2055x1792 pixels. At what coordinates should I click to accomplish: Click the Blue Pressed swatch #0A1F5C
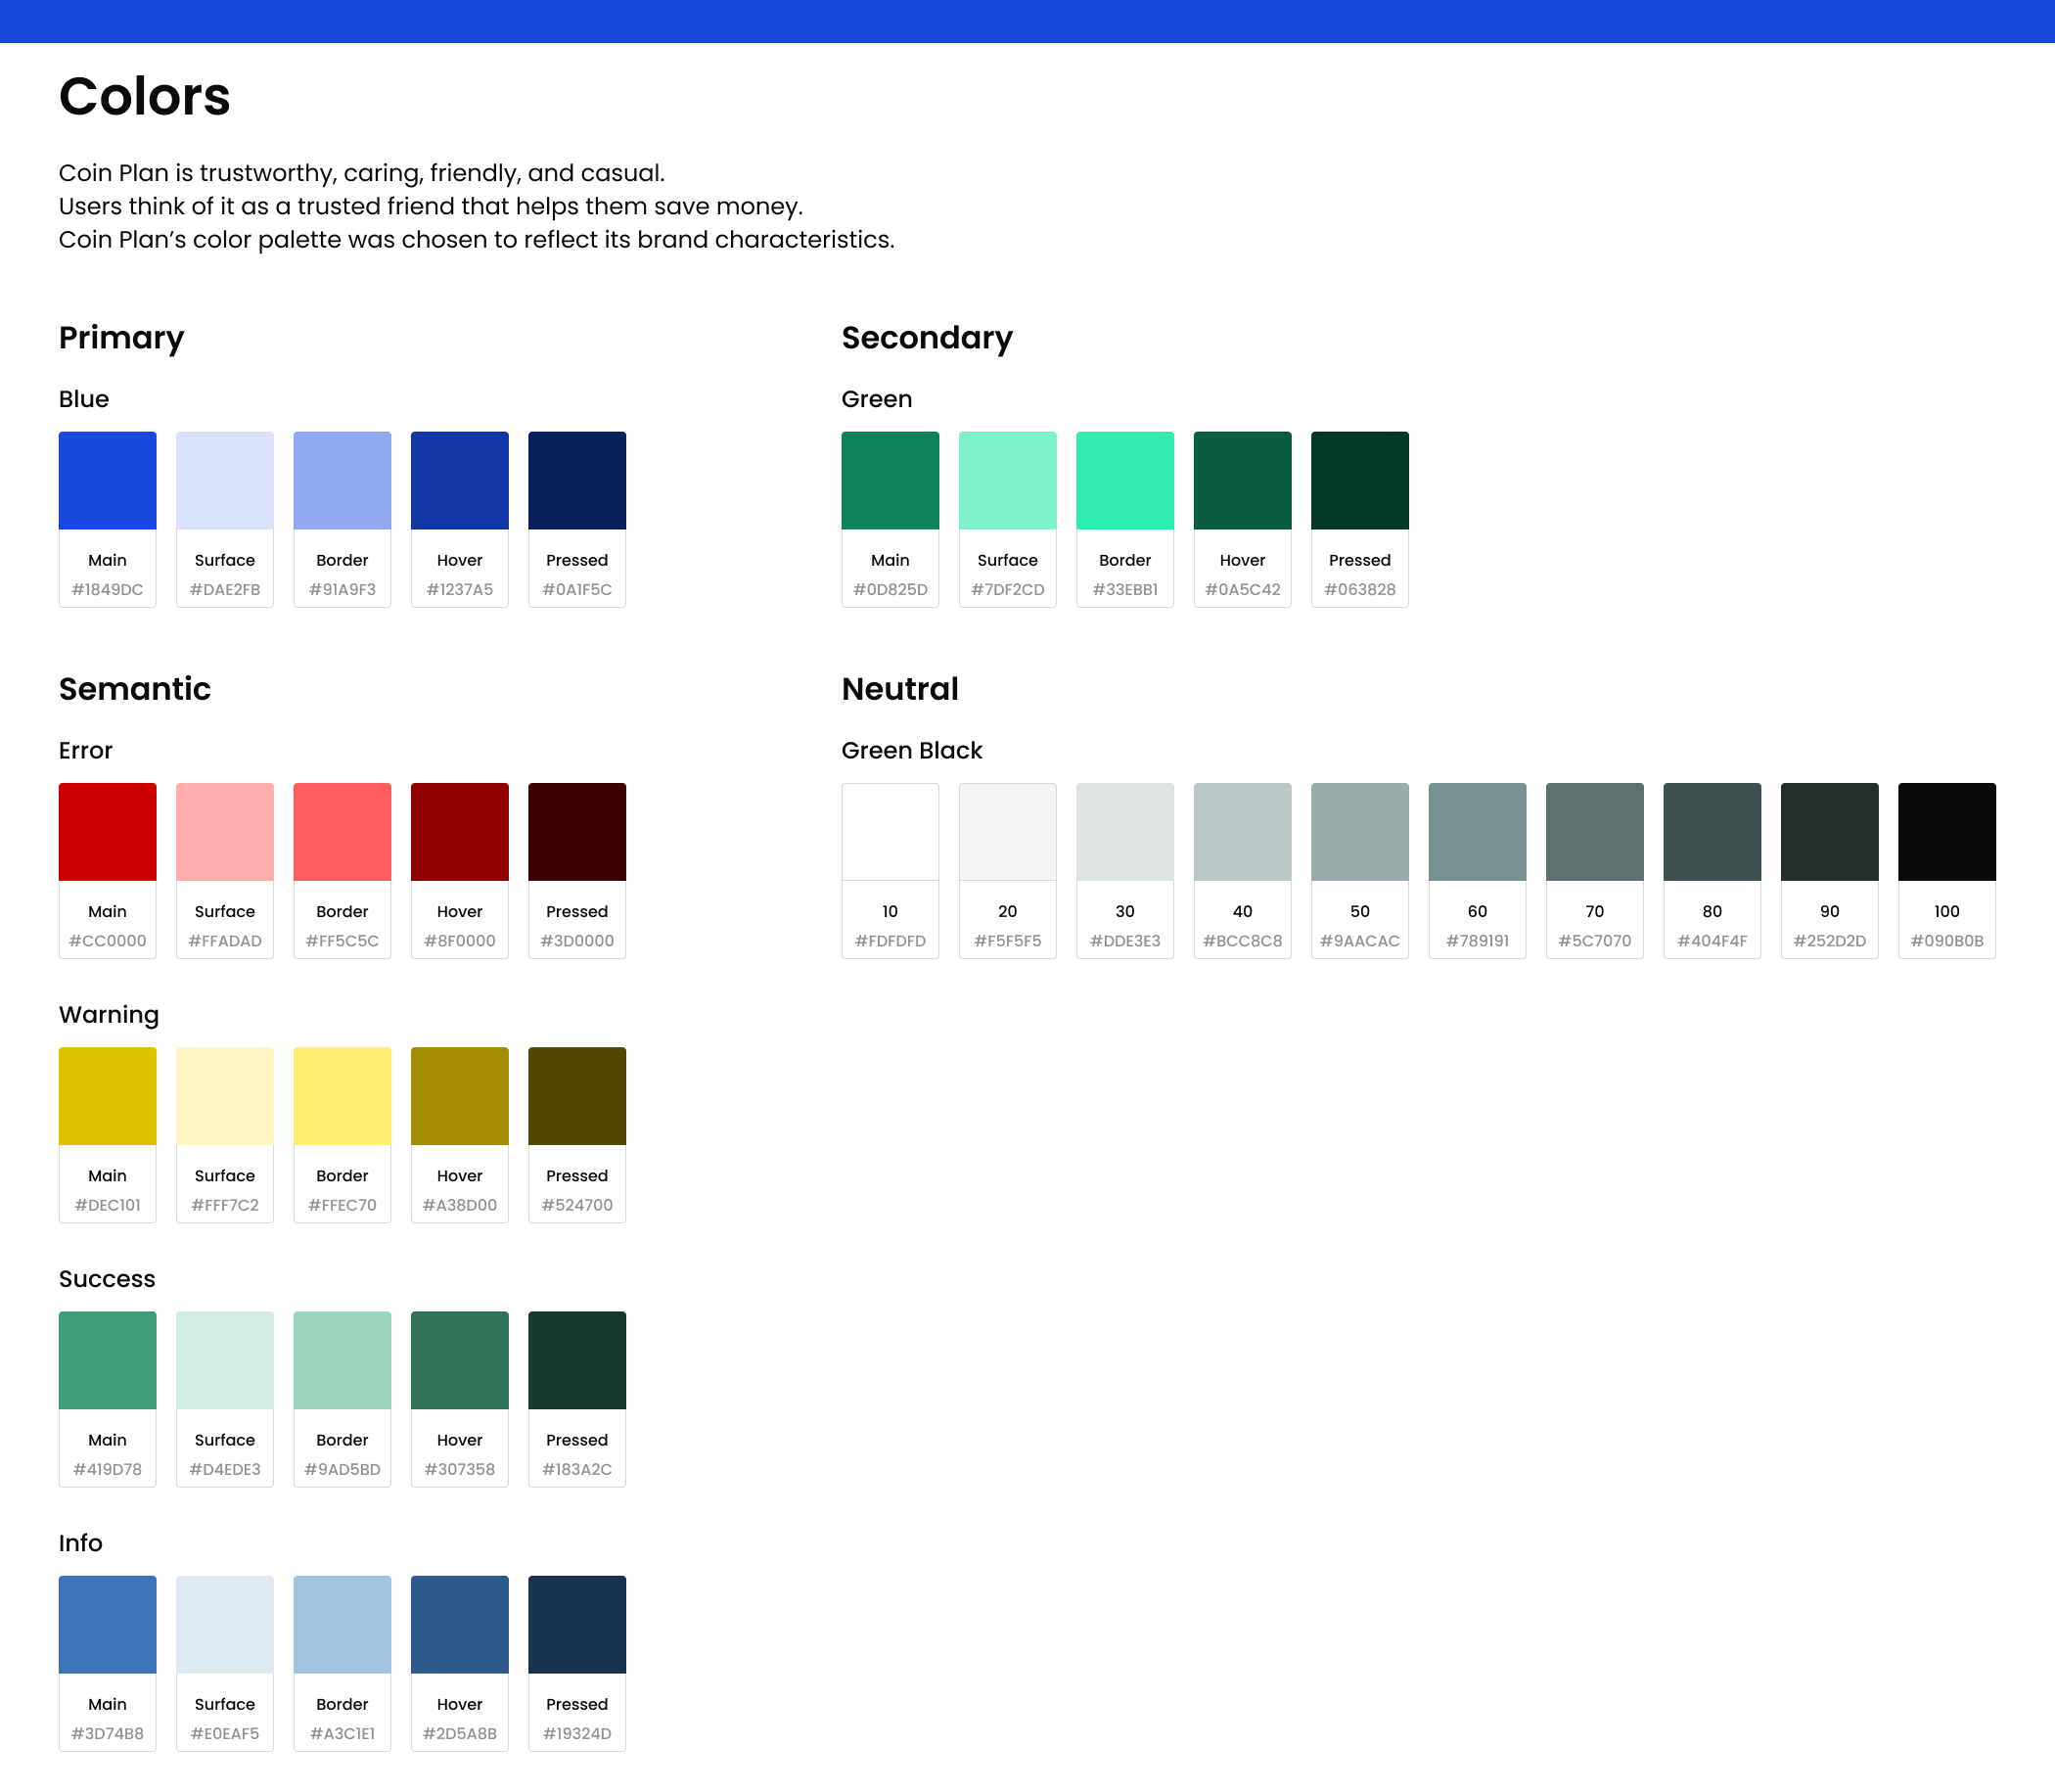coord(577,481)
